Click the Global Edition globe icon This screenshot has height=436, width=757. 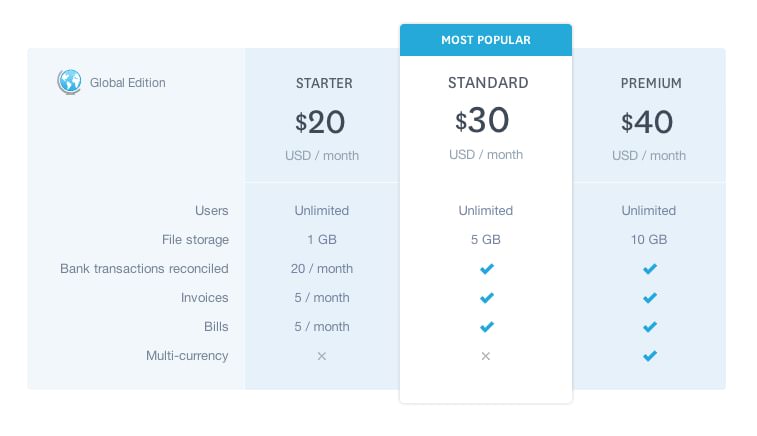tap(68, 82)
